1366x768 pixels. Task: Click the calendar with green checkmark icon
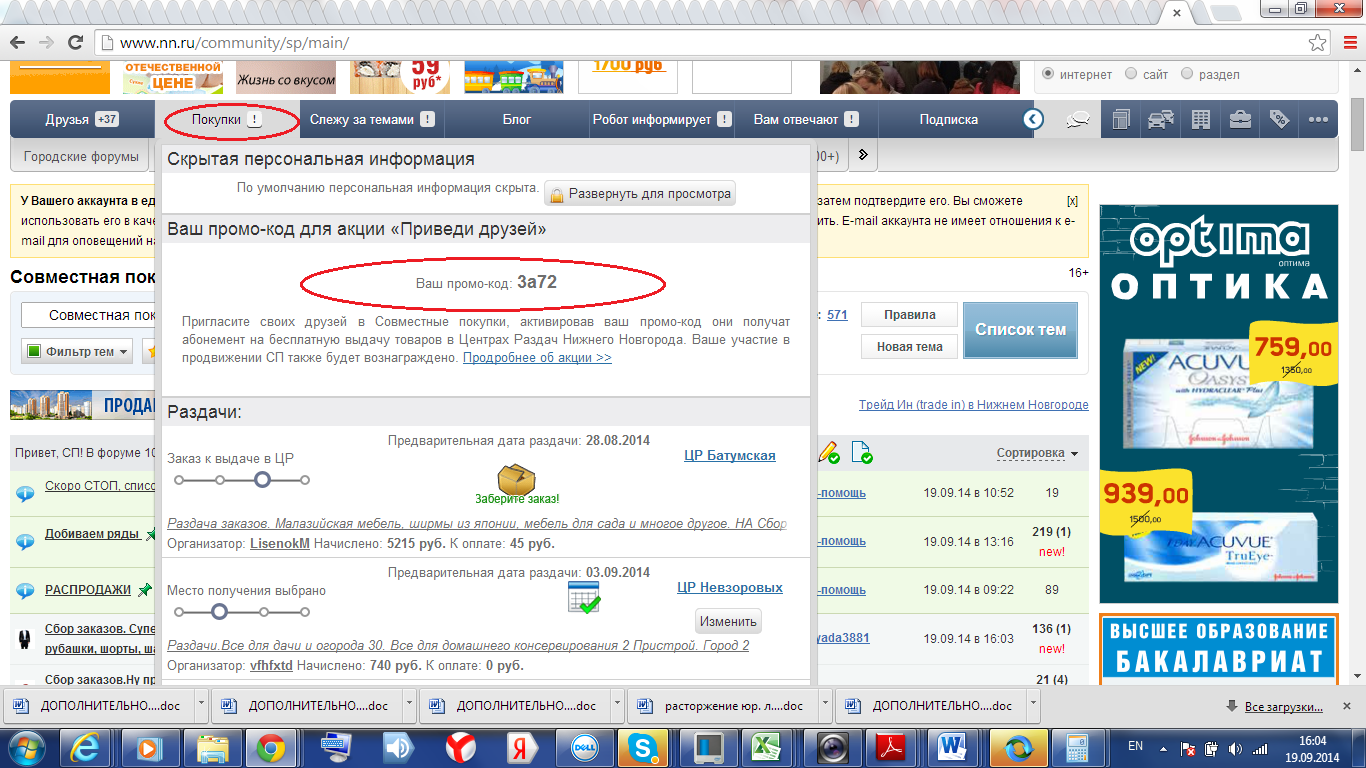pos(583,597)
